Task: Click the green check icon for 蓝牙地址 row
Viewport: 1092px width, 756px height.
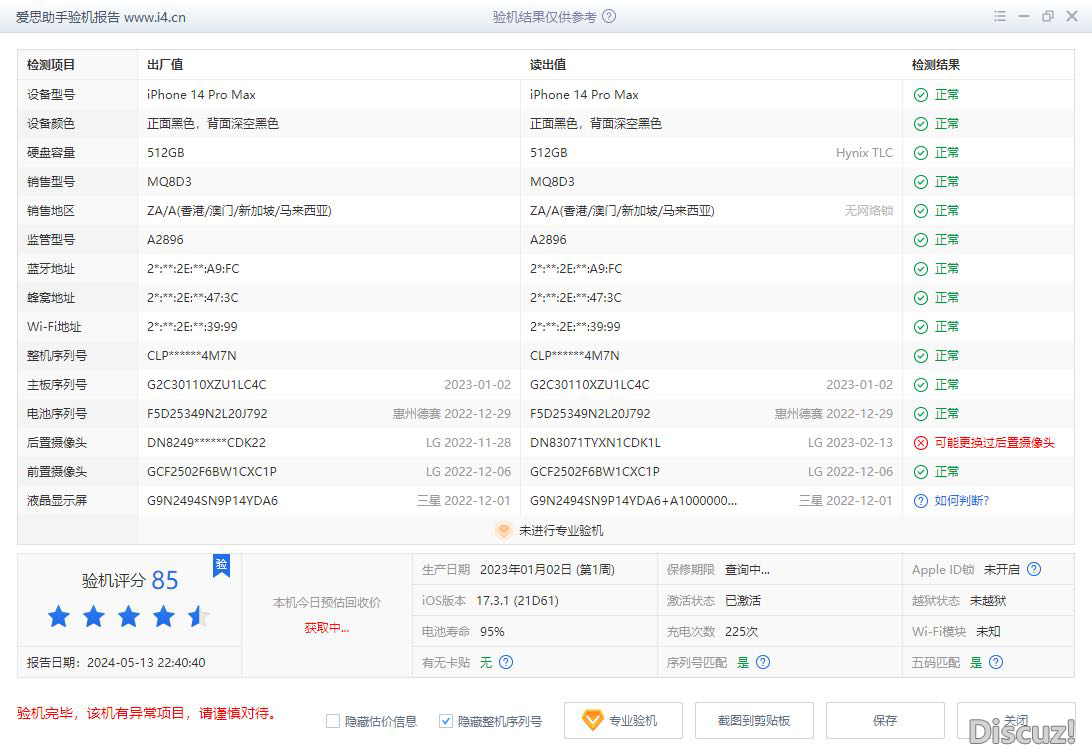Action: [921, 269]
